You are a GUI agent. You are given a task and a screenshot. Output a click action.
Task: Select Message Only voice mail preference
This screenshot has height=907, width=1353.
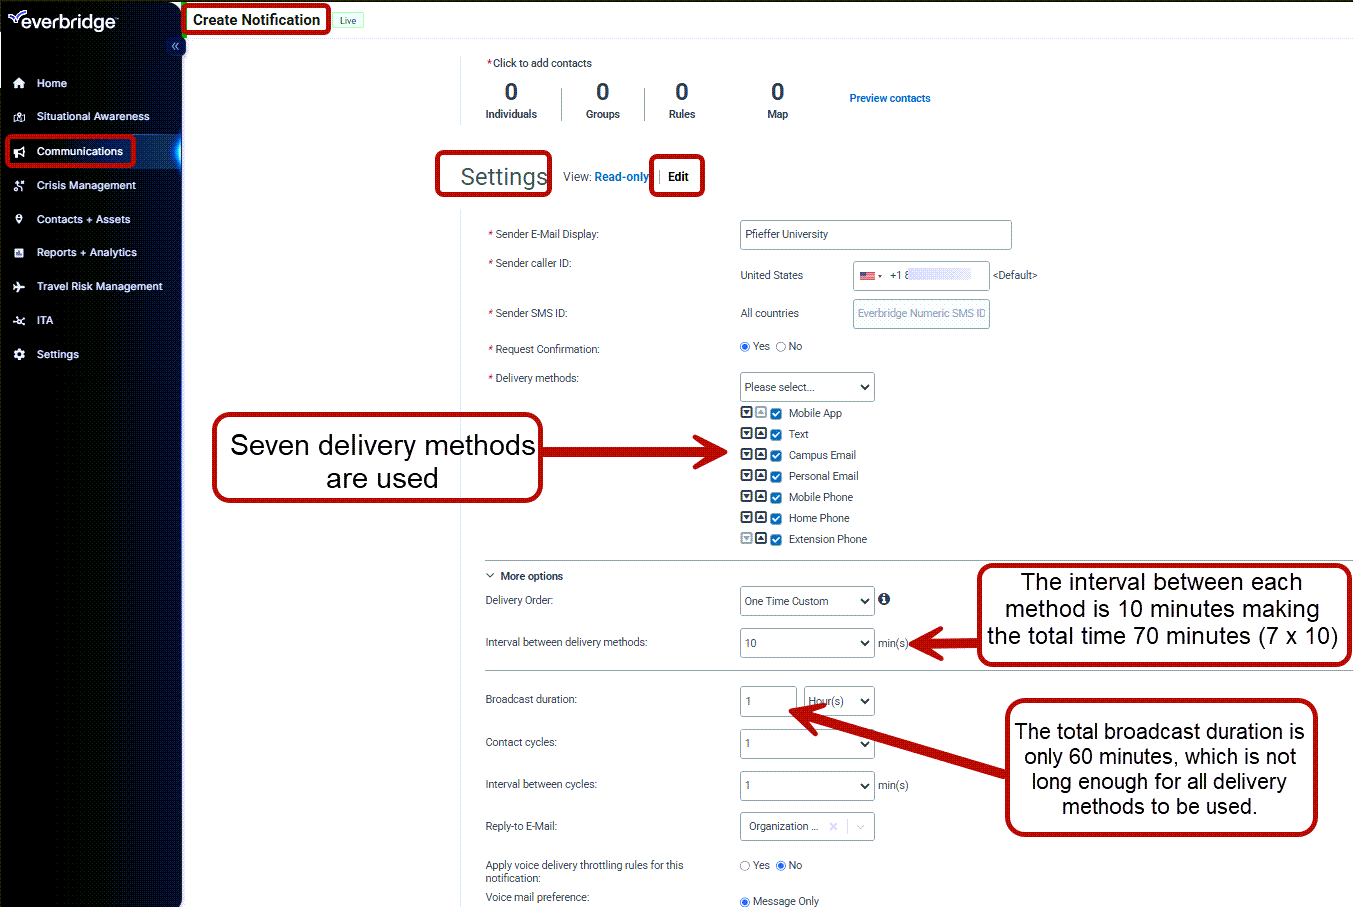pyautogui.click(x=745, y=902)
